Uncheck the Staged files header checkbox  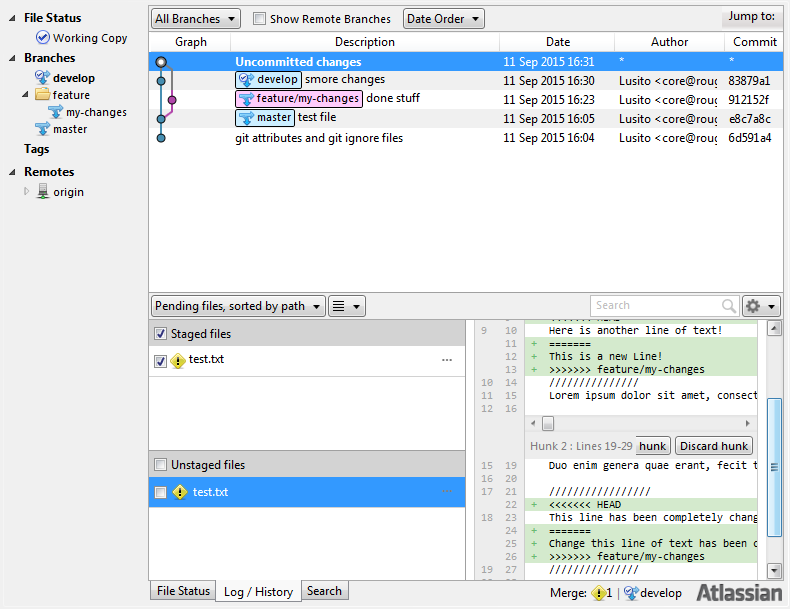tap(160, 333)
